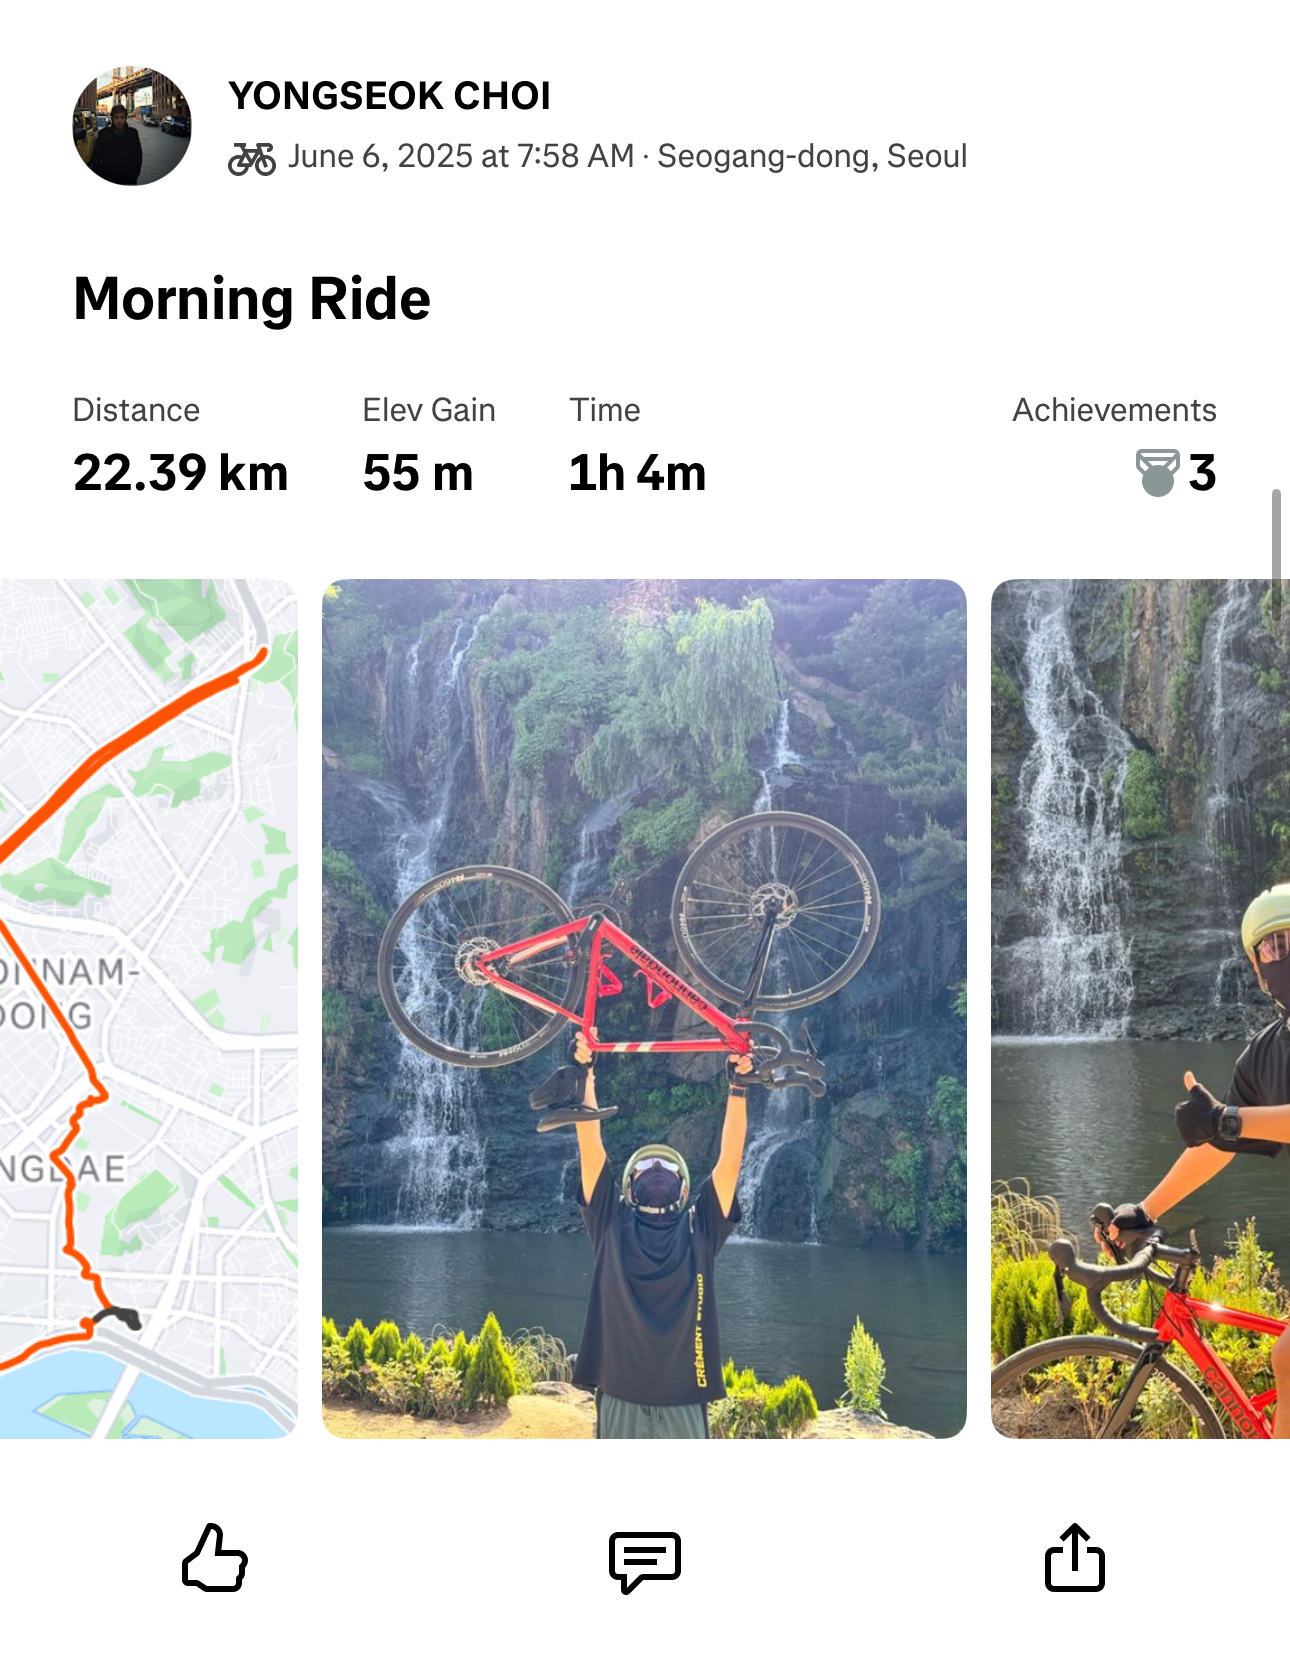Click the achievements medal icon
This screenshot has width=1290, height=1665.
click(x=1157, y=473)
